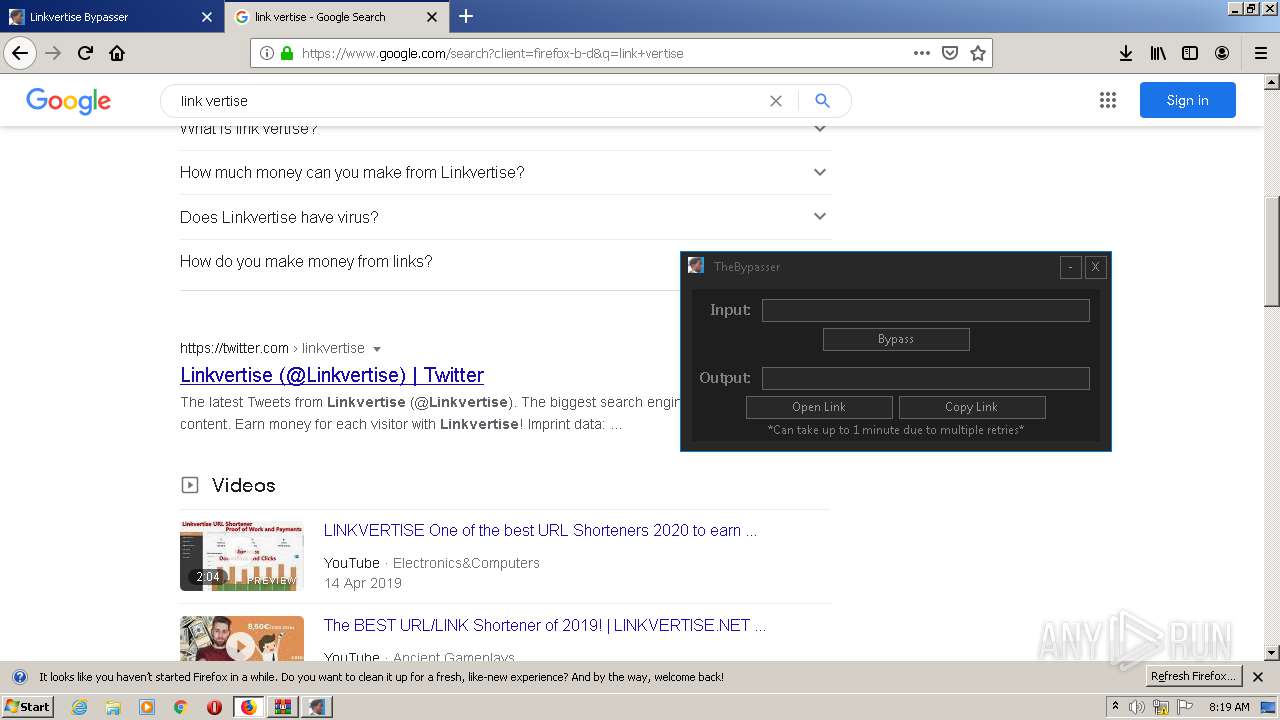Click the taskbar clock showing 8:19 AM
Image resolution: width=1280 pixels, height=720 pixels.
pyautogui.click(x=1229, y=707)
